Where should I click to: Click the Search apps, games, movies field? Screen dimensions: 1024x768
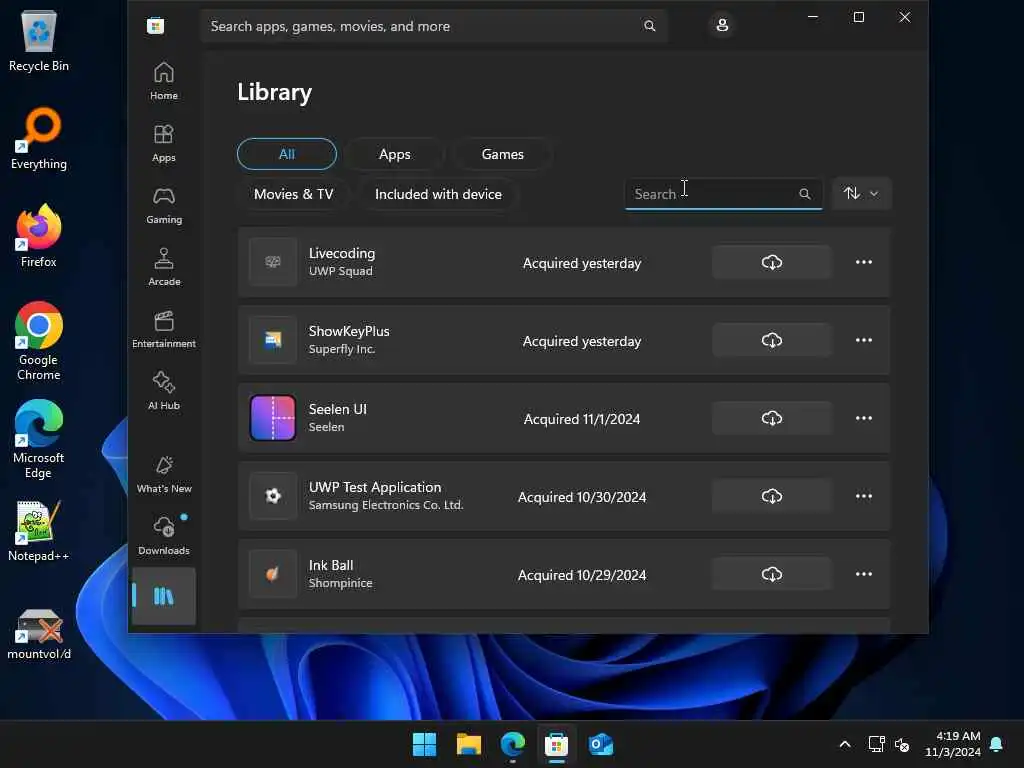[434, 26]
